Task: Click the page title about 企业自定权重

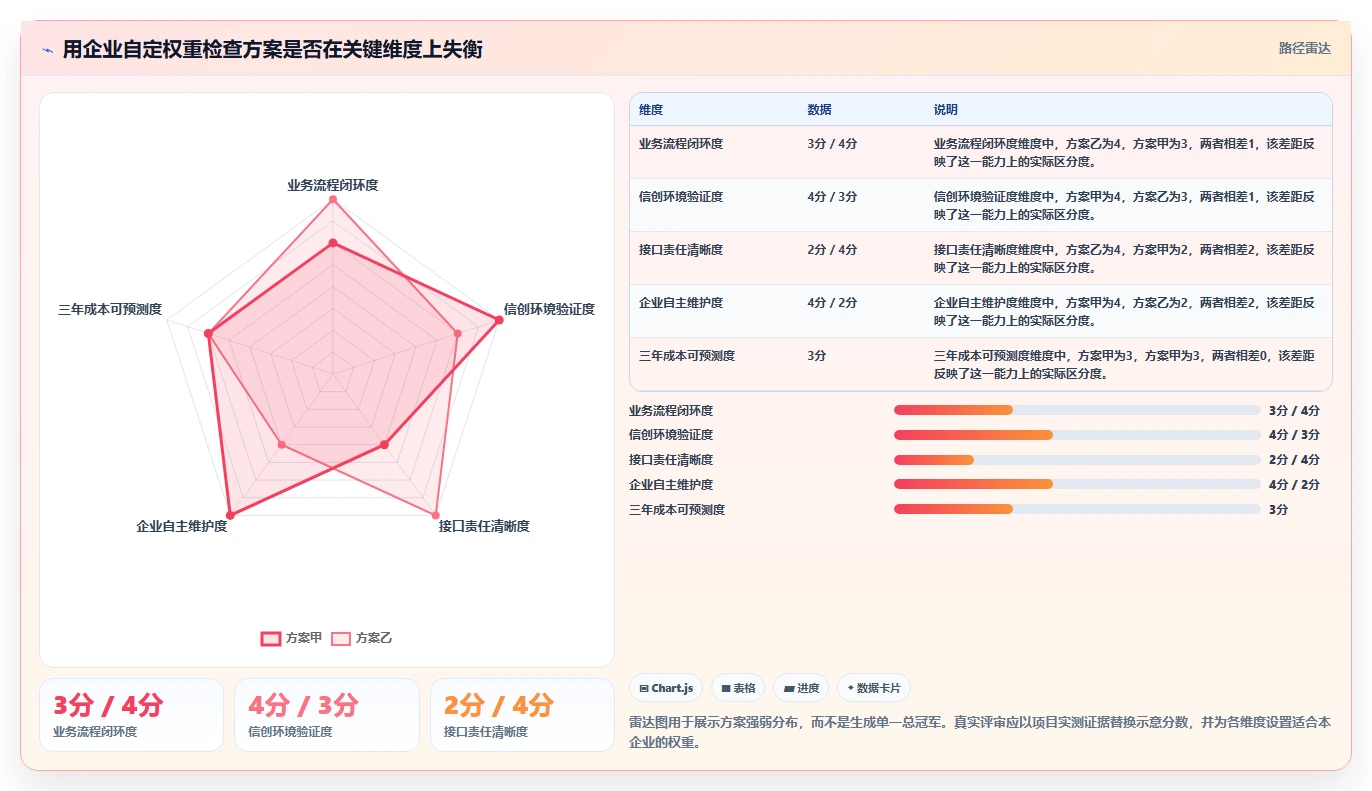Action: [x=273, y=49]
